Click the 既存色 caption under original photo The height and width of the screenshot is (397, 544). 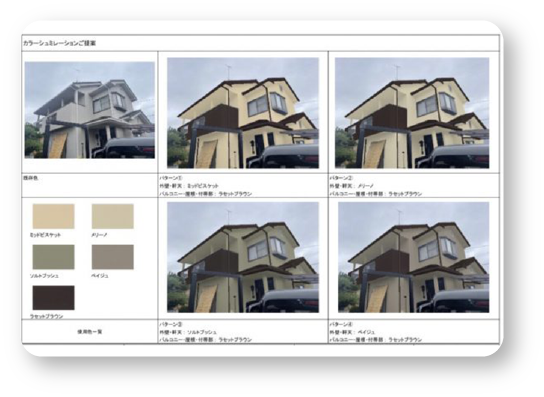[x=31, y=178]
